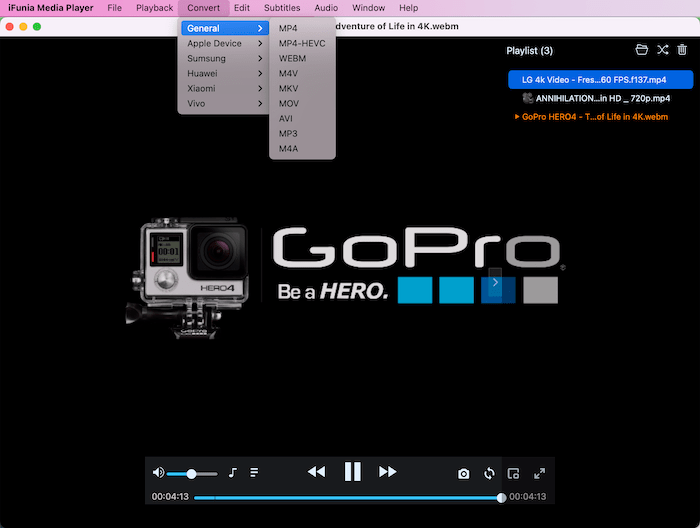Click the open folder icon in playlist
This screenshot has height=528, width=700.
pos(642,50)
